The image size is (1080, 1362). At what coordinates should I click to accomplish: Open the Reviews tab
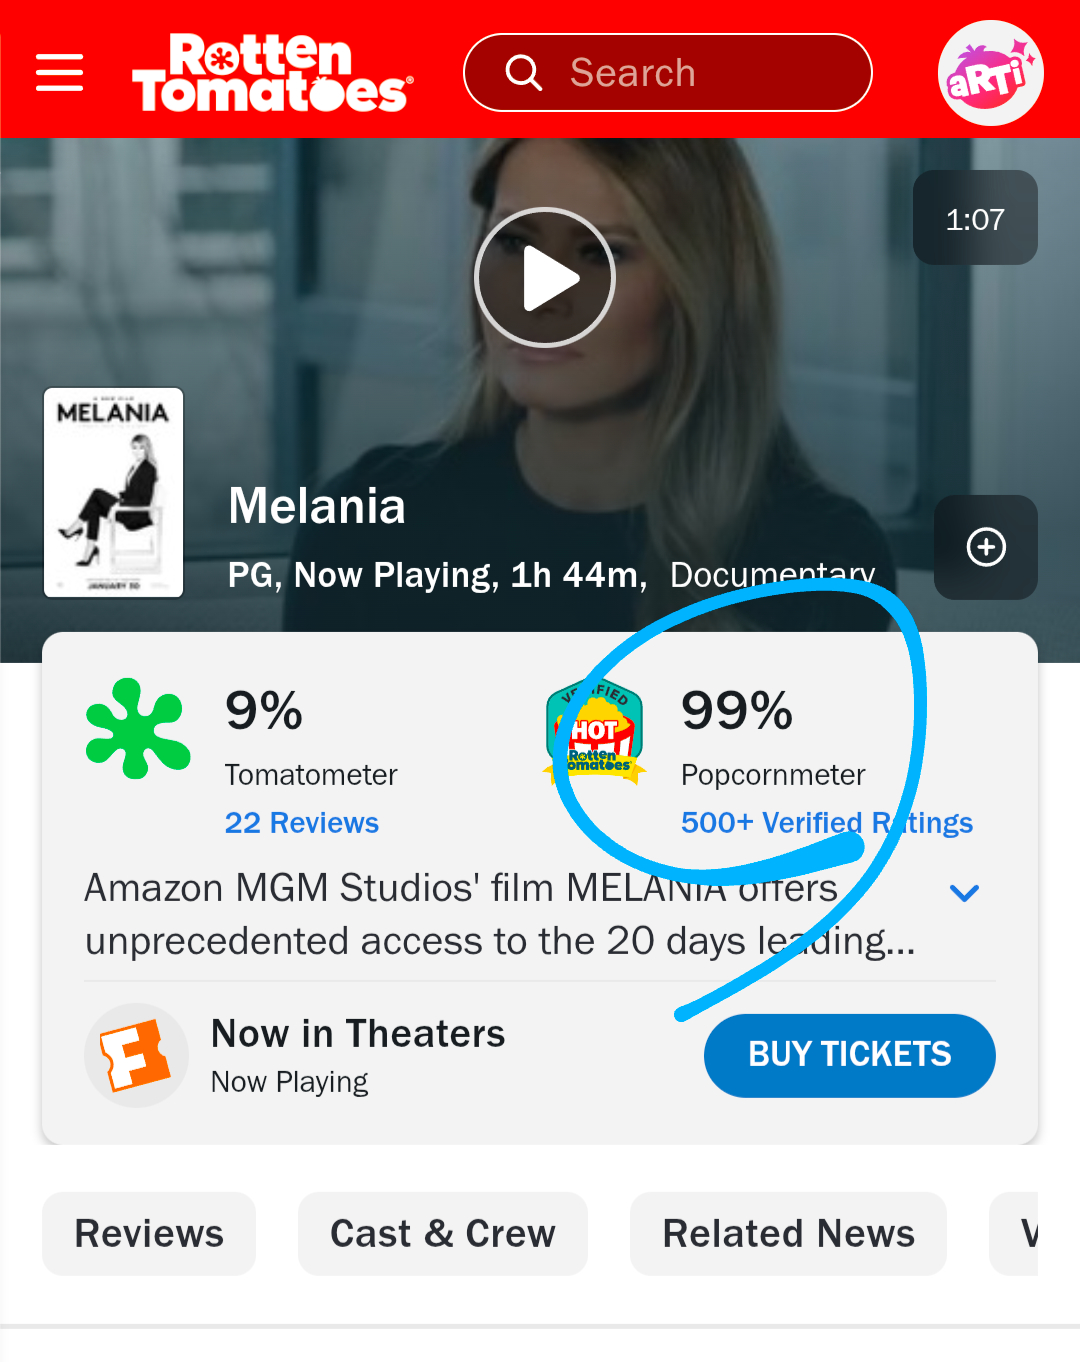click(149, 1233)
